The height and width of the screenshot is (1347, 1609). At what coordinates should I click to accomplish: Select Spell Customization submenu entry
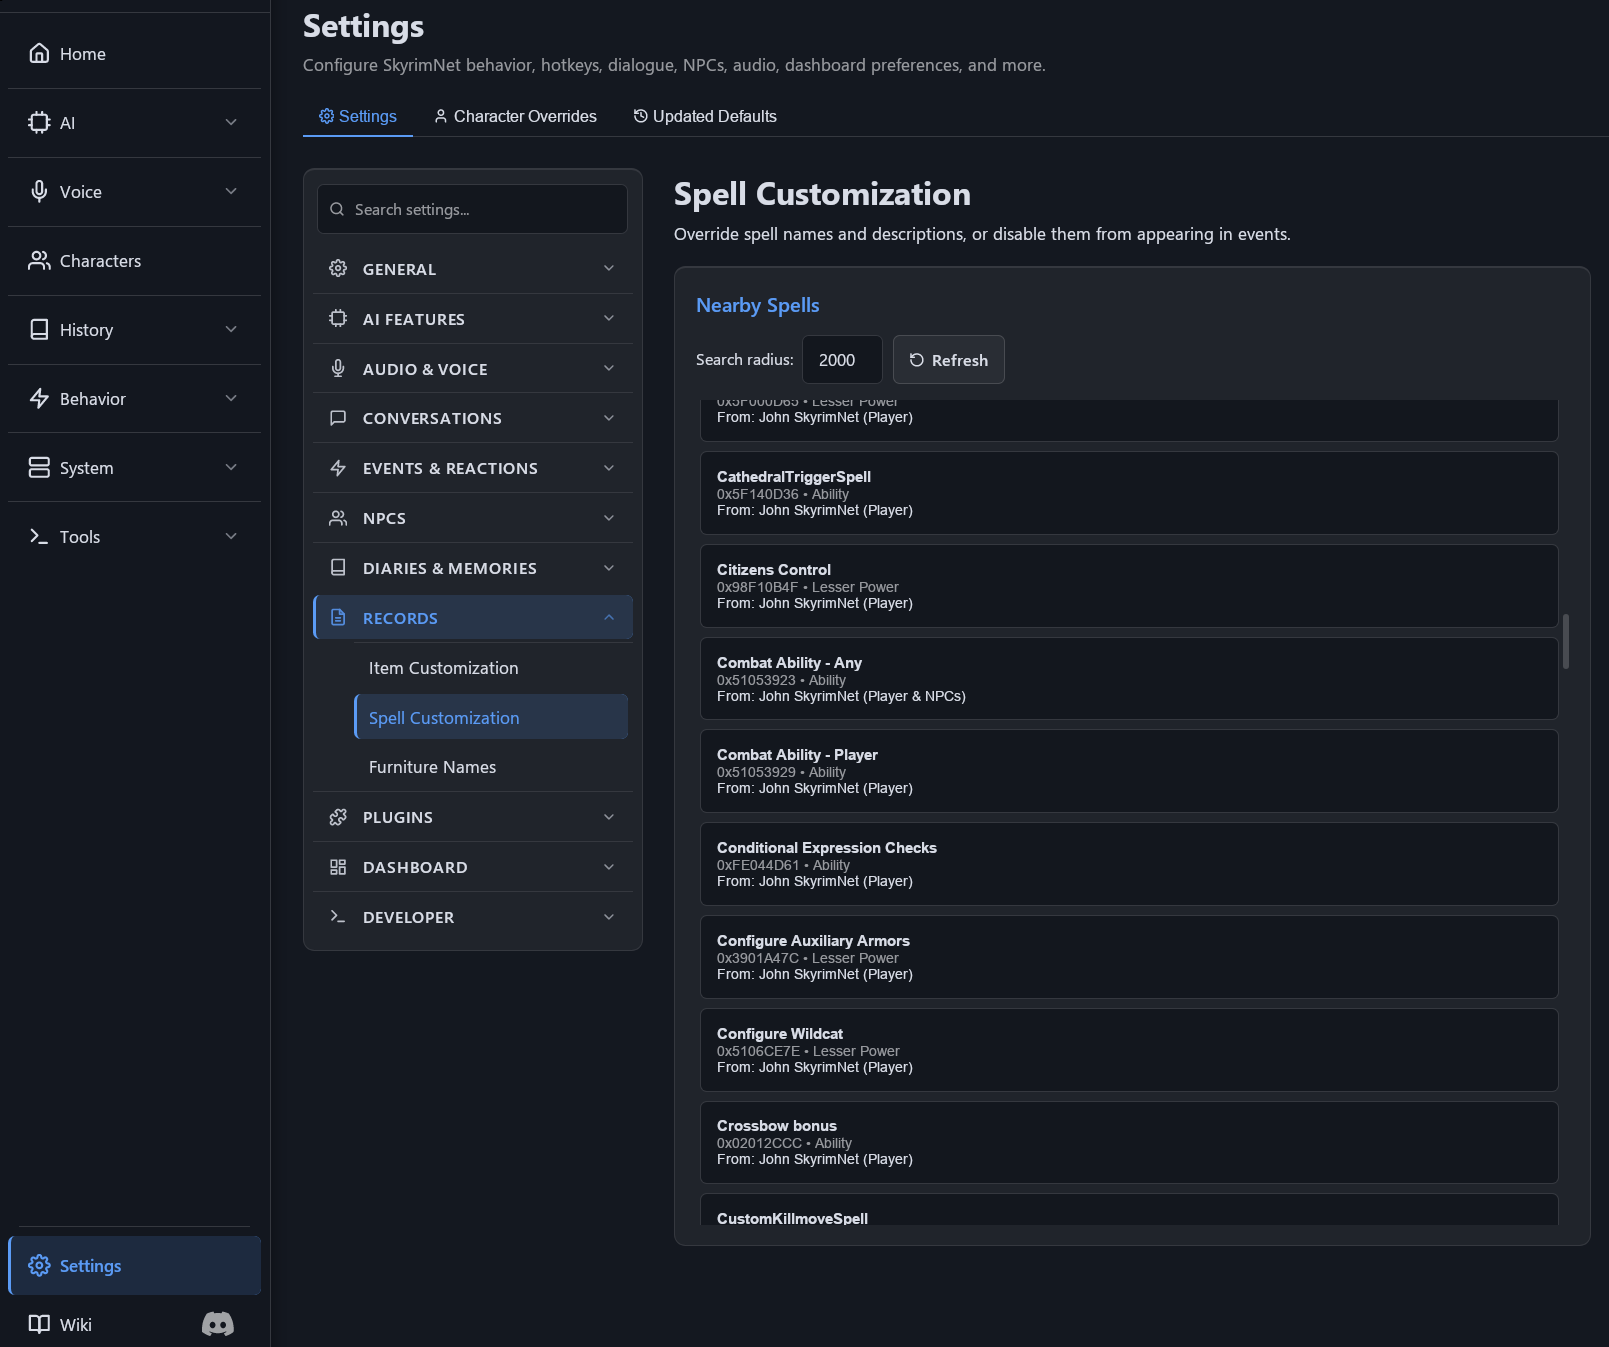point(491,717)
